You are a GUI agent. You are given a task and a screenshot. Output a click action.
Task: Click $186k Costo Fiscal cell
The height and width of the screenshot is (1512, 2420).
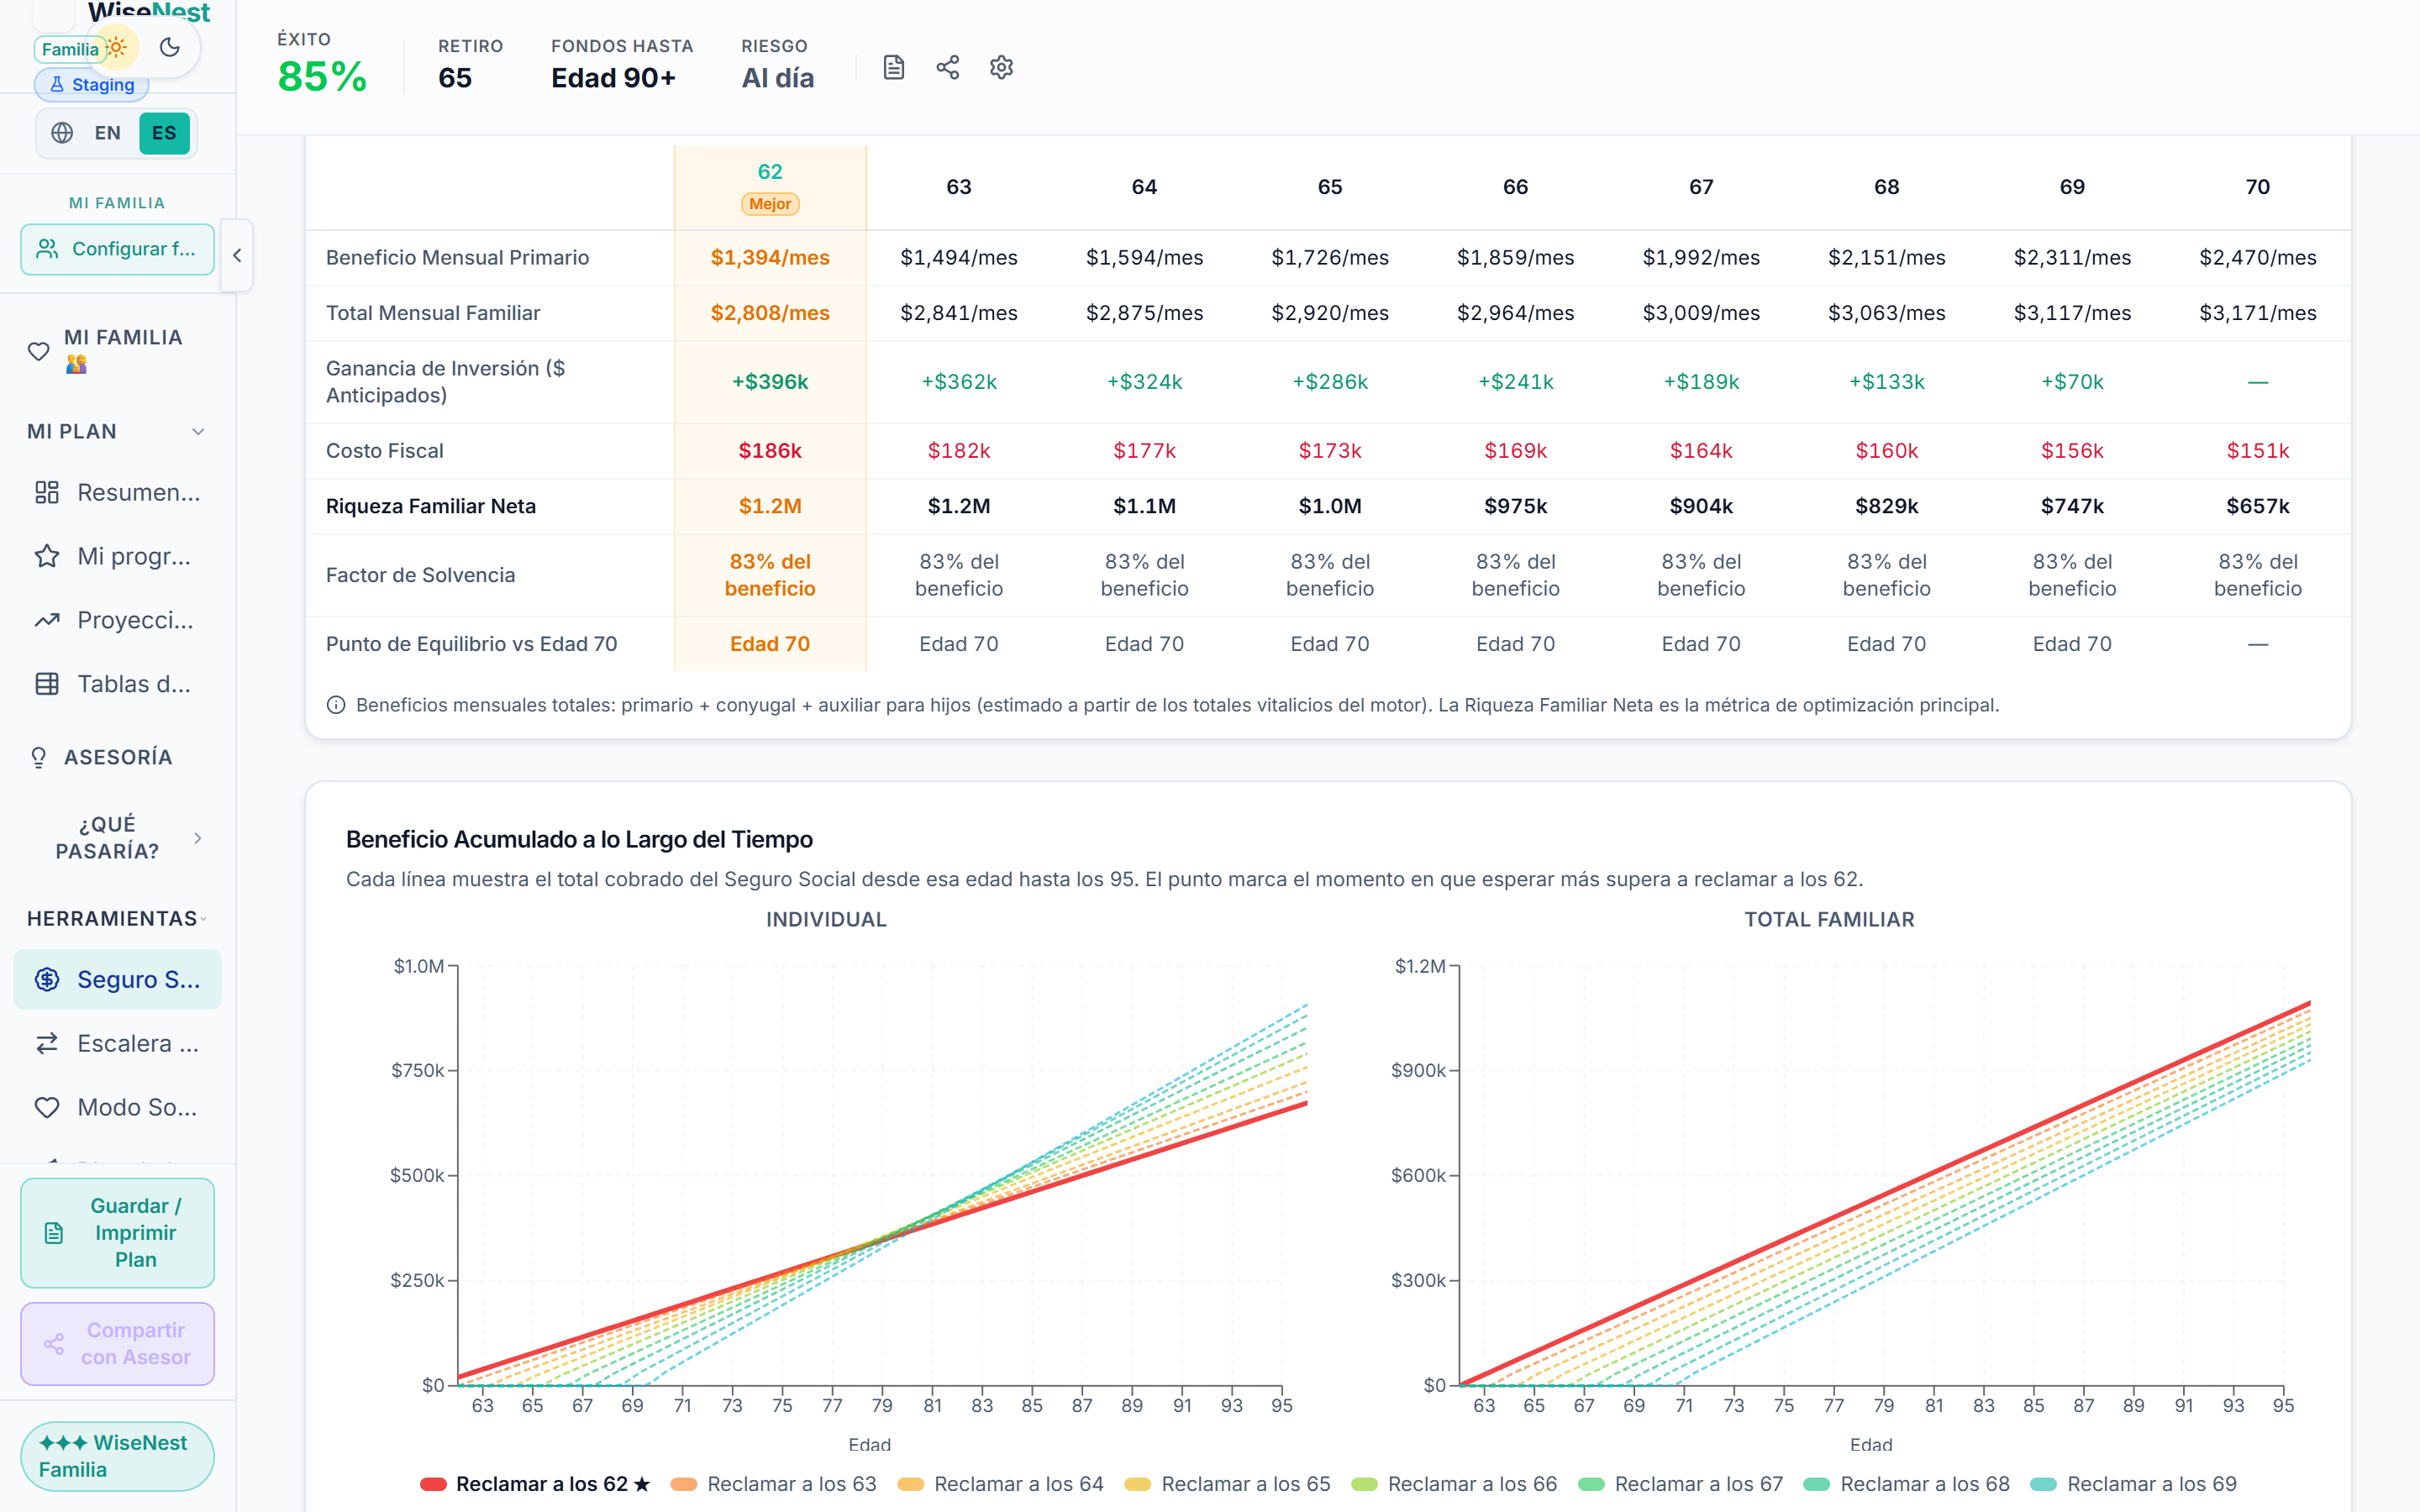[770, 451]
